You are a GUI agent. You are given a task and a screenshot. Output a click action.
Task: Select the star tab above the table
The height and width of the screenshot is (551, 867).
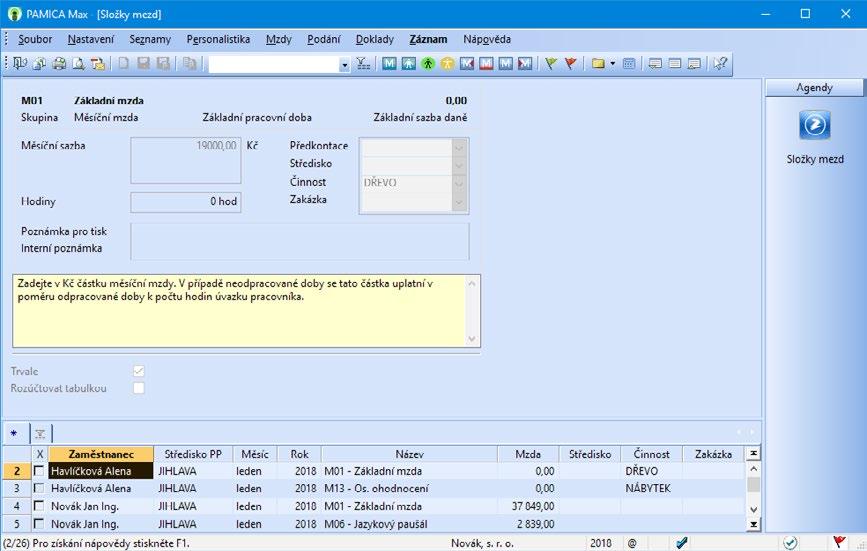[x=14, y=434]
